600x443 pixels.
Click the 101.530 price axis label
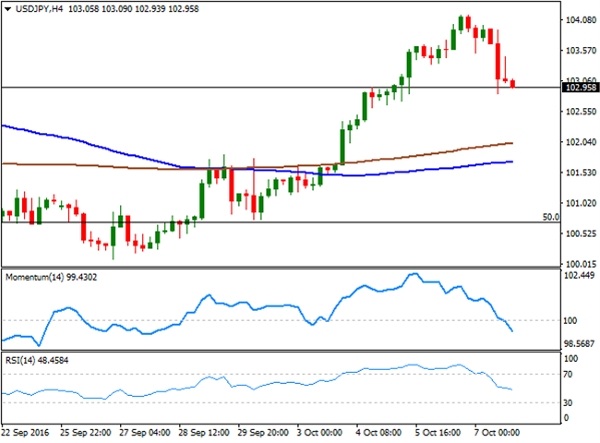[x=581, y=173]
